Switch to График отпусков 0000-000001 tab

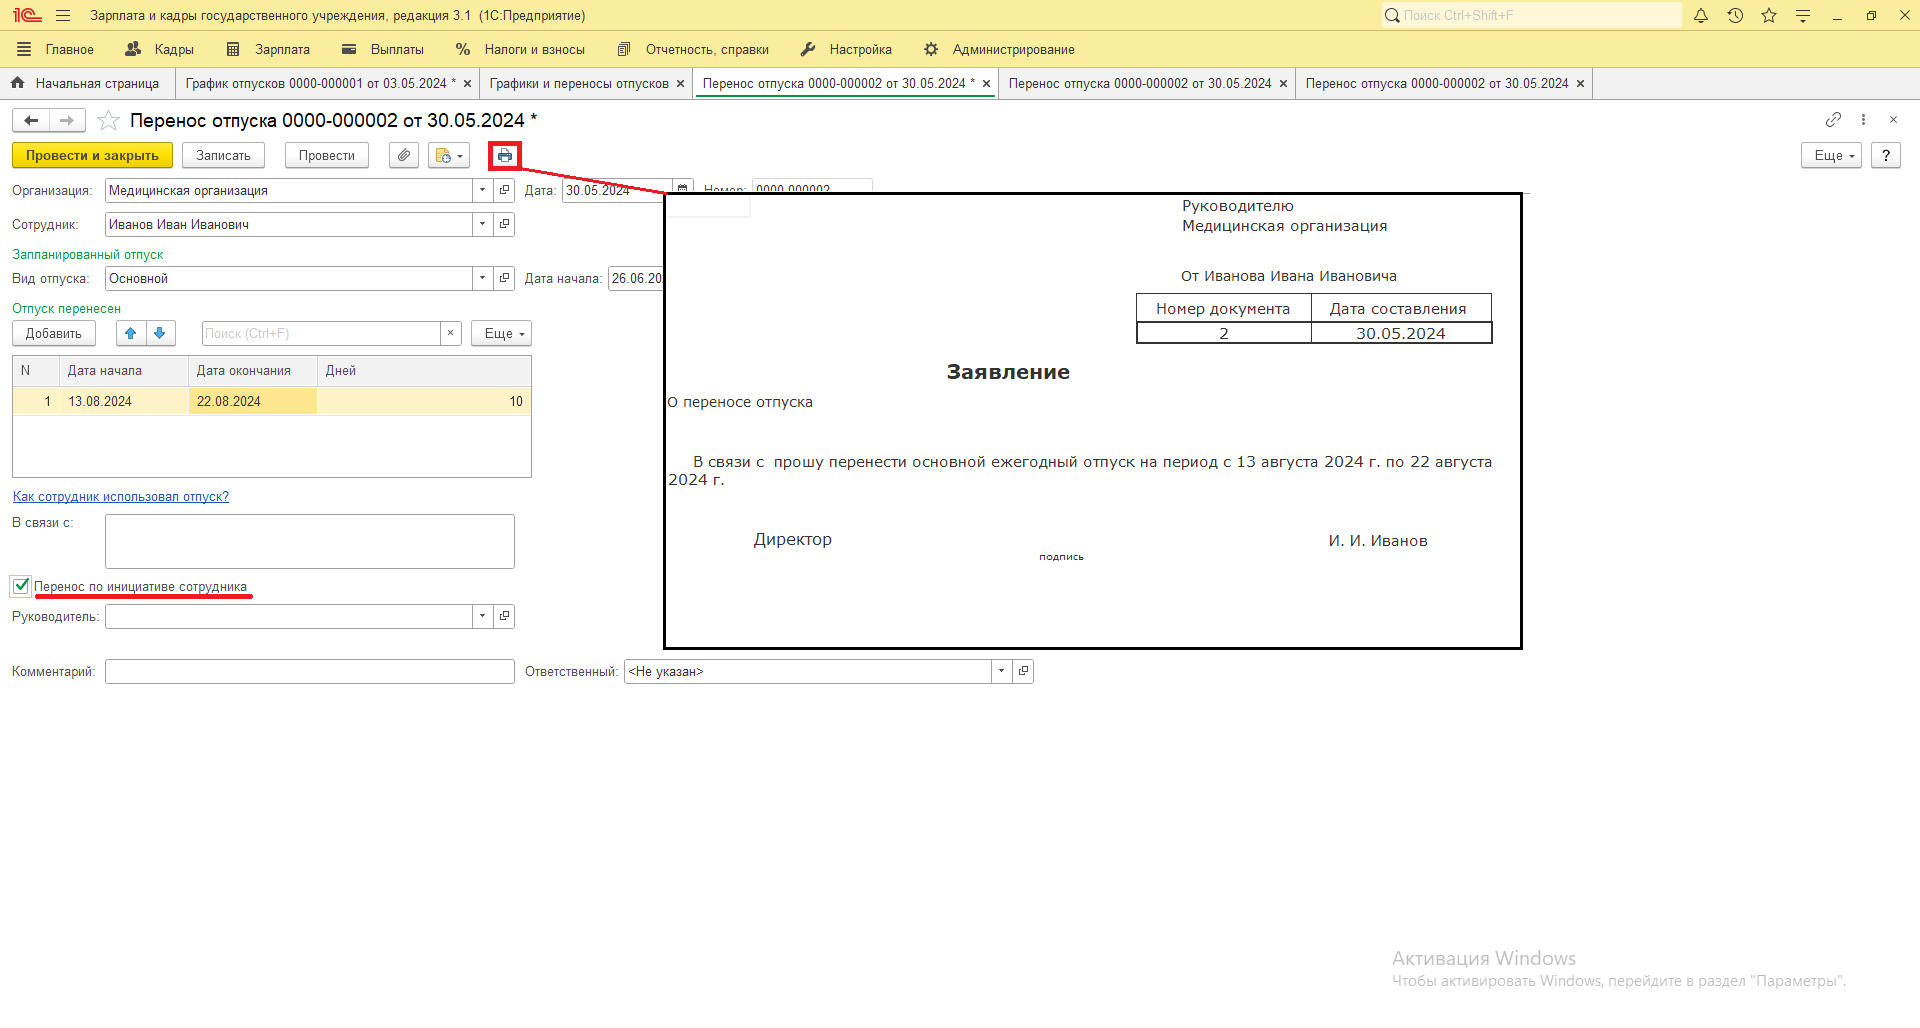(x=320, y=84)
